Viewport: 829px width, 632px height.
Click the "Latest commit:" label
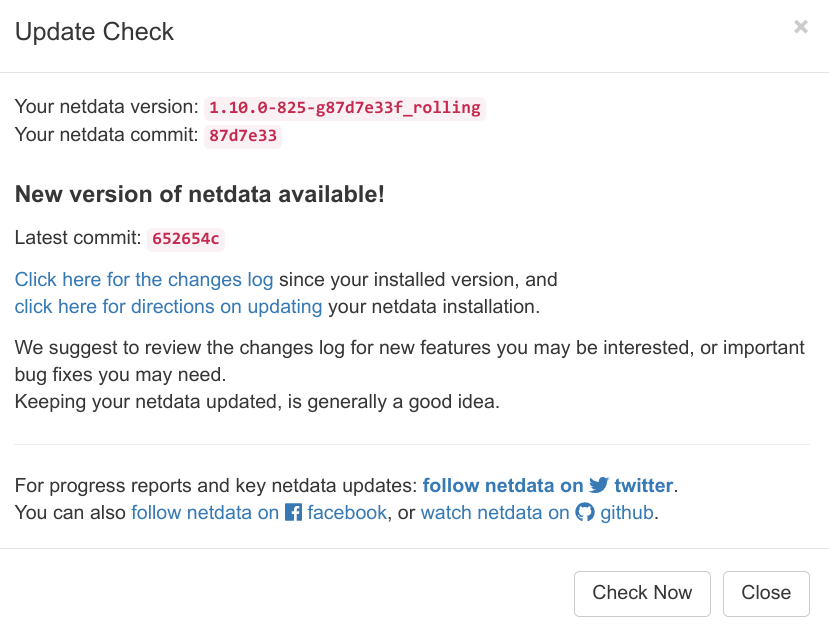click(78, 238)
